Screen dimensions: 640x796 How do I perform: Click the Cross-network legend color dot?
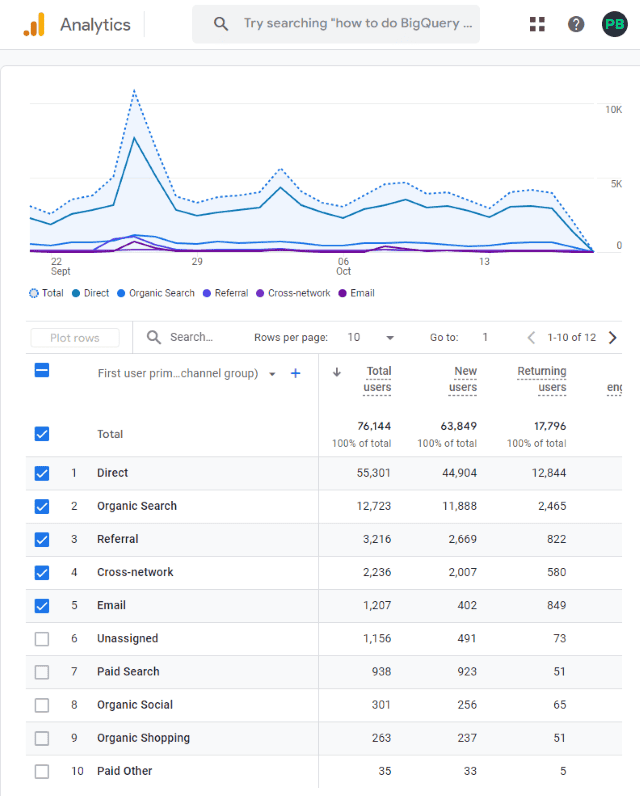tap(260, 293)
